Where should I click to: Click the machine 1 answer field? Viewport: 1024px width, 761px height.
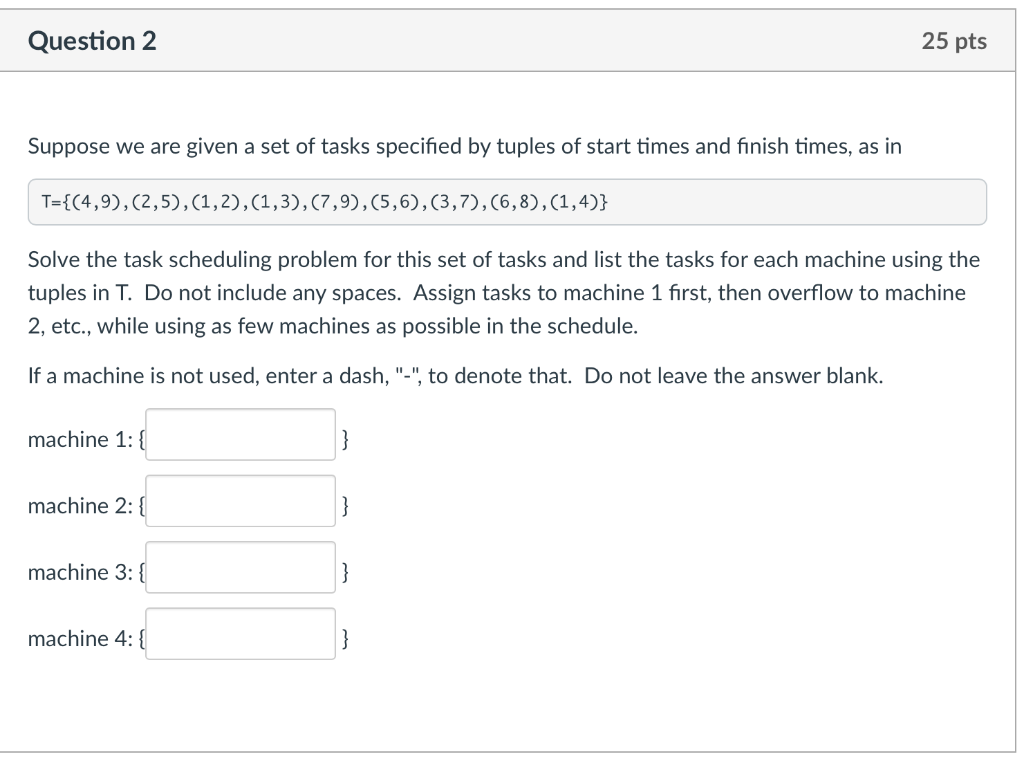coord(240,434)
